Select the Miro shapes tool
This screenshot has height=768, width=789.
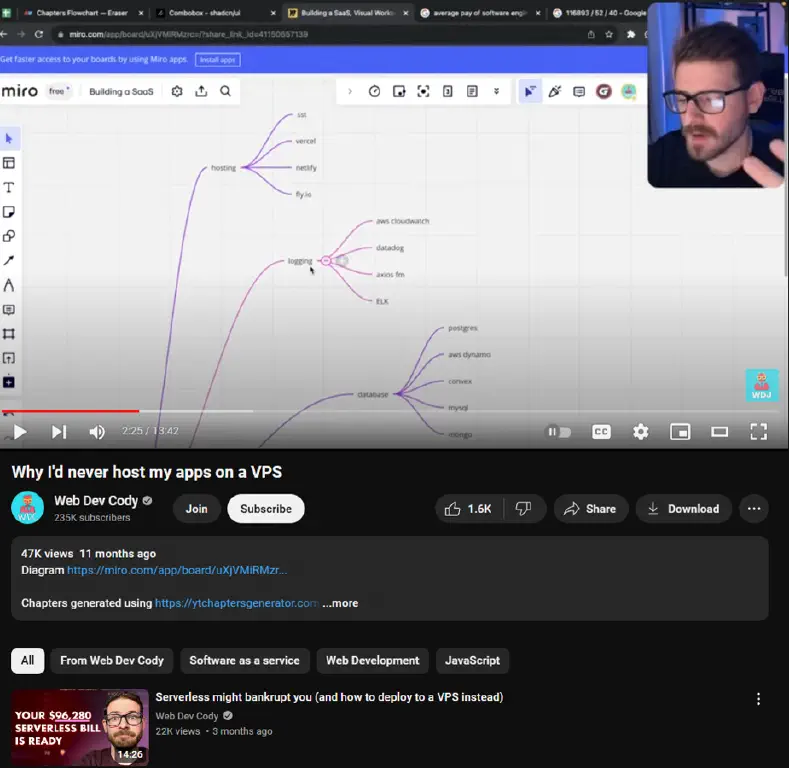(x=9, y=236)
